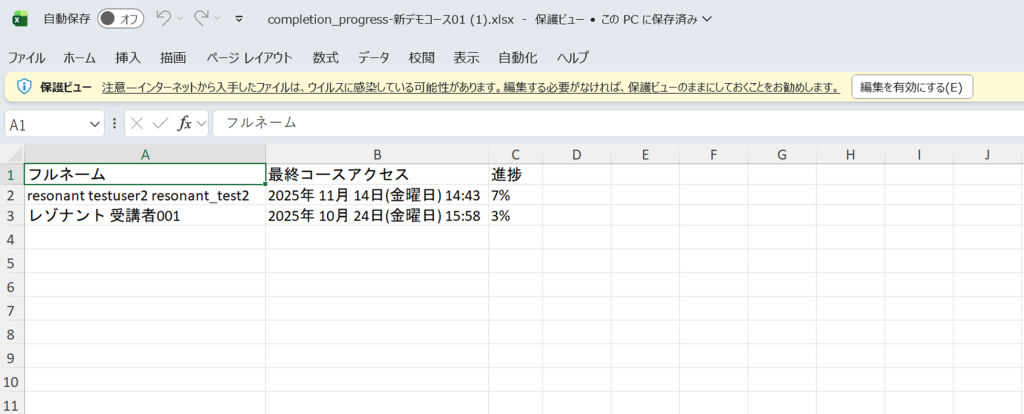
Task: Click the 編集を有効にする(E) button
Action: [x=911, y=88]
